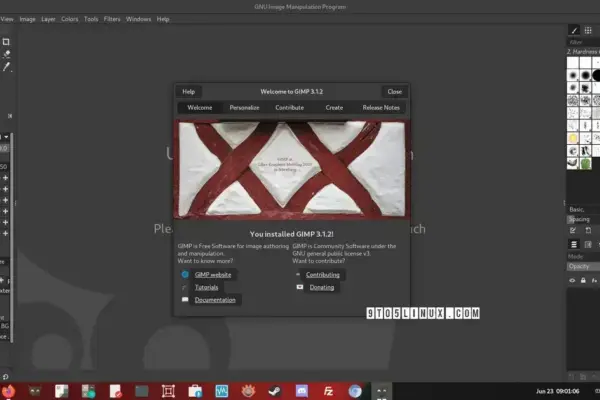
Task: Open the Patterns grid tab icon
Action: pos(588,31)
